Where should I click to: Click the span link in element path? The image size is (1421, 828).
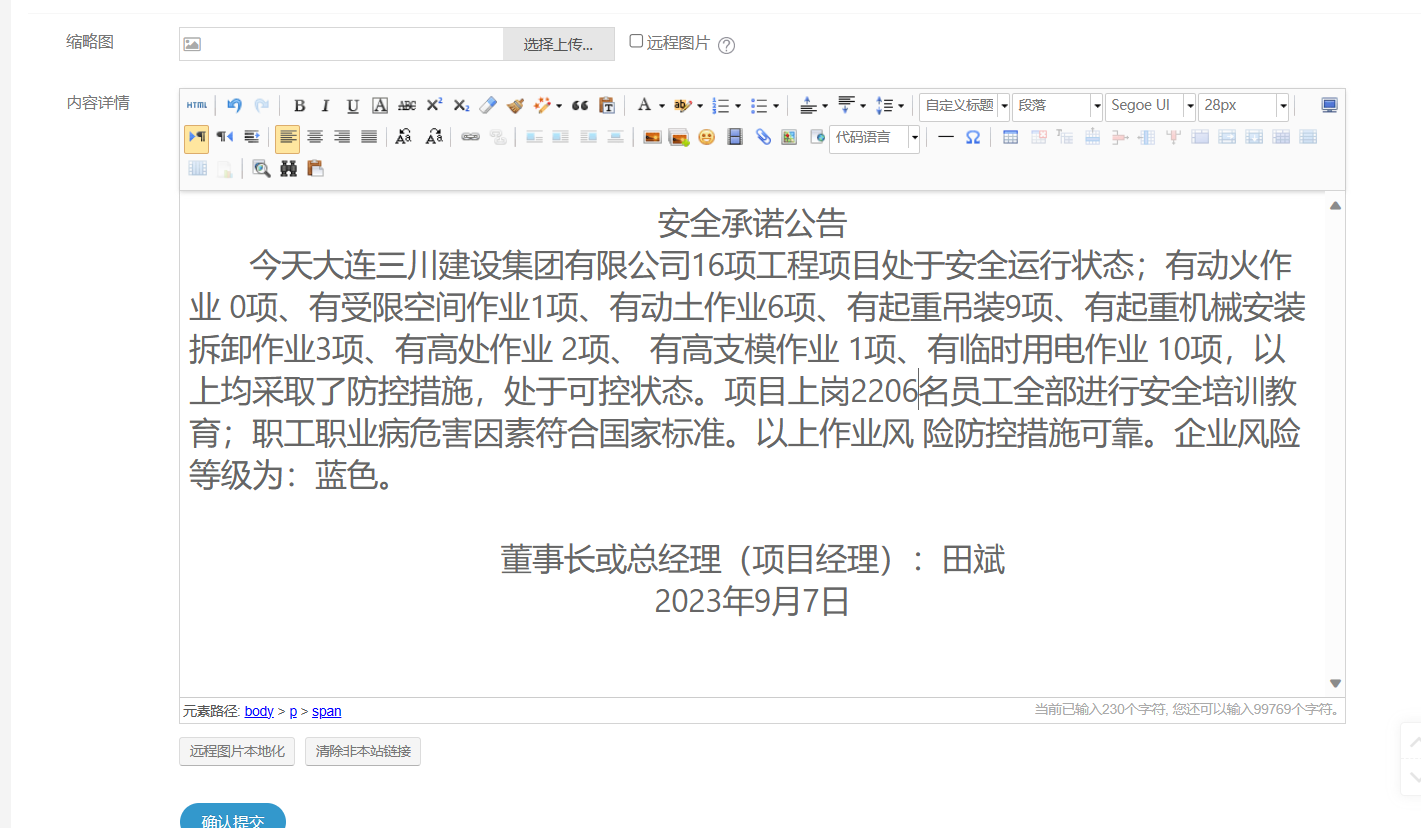tap(327, 711)
